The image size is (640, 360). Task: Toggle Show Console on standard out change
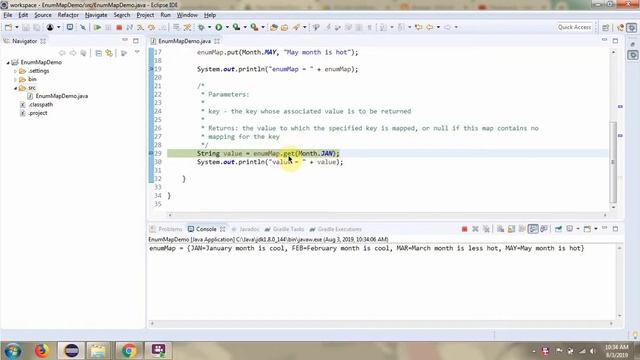(x=533, y=229)
